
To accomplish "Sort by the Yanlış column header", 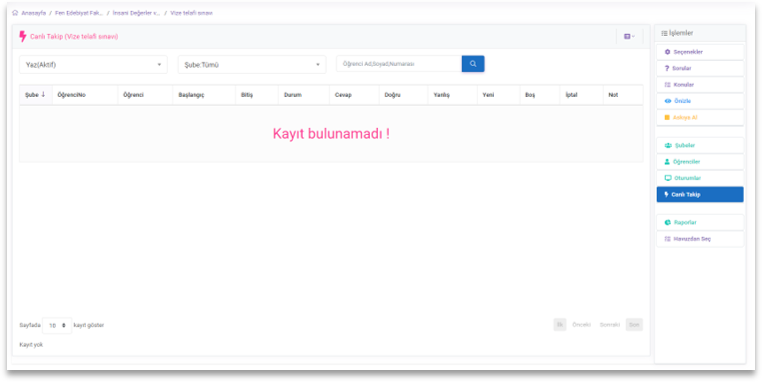I will tap(452, 95).
